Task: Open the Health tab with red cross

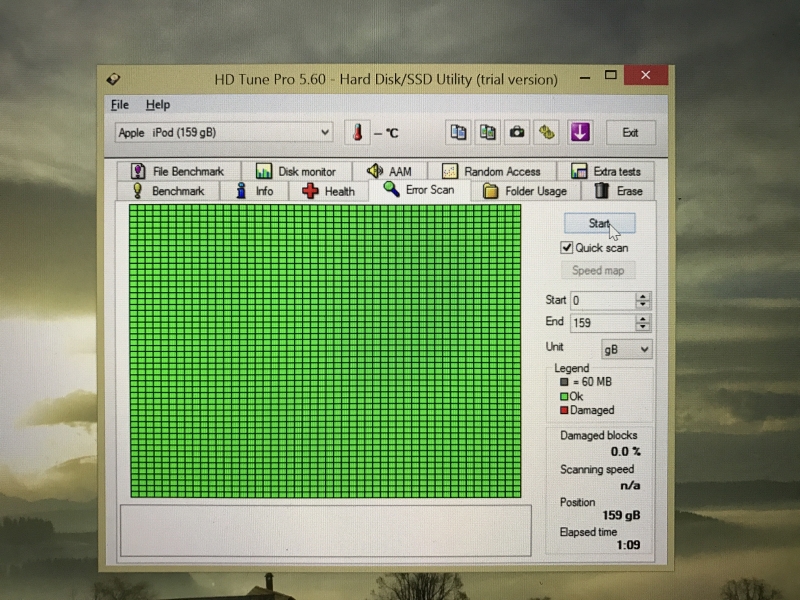Action: 328,191
